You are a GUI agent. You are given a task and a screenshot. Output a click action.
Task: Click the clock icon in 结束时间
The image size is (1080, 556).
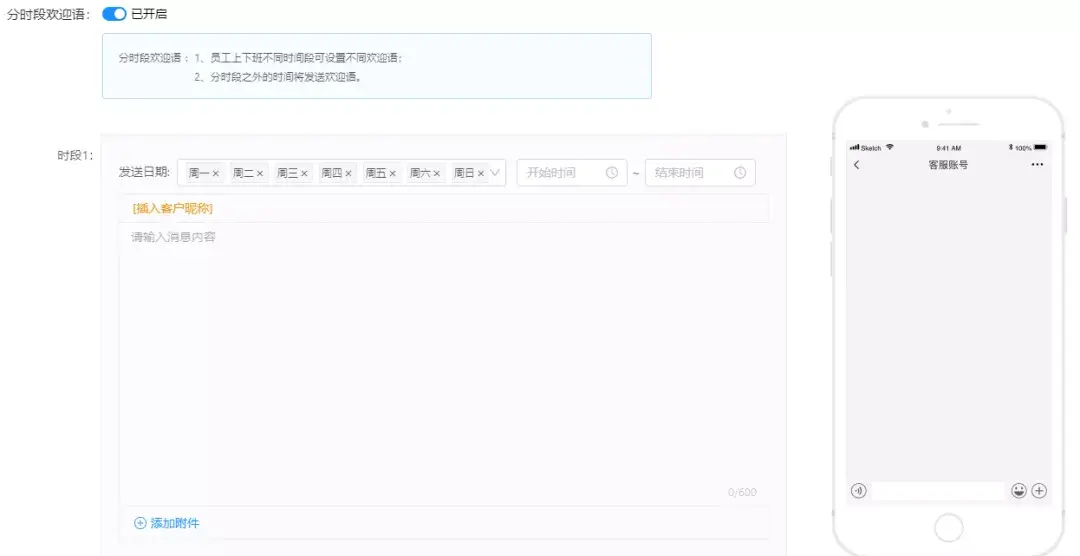pos(740,173)
